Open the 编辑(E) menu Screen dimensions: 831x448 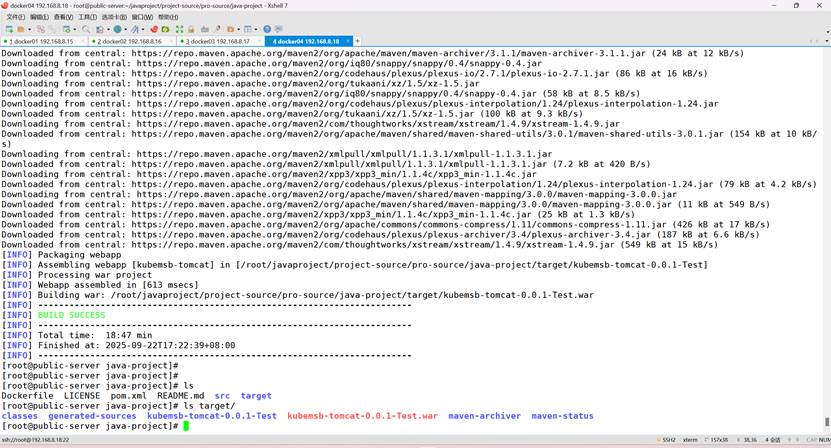(x=39, y=17)
